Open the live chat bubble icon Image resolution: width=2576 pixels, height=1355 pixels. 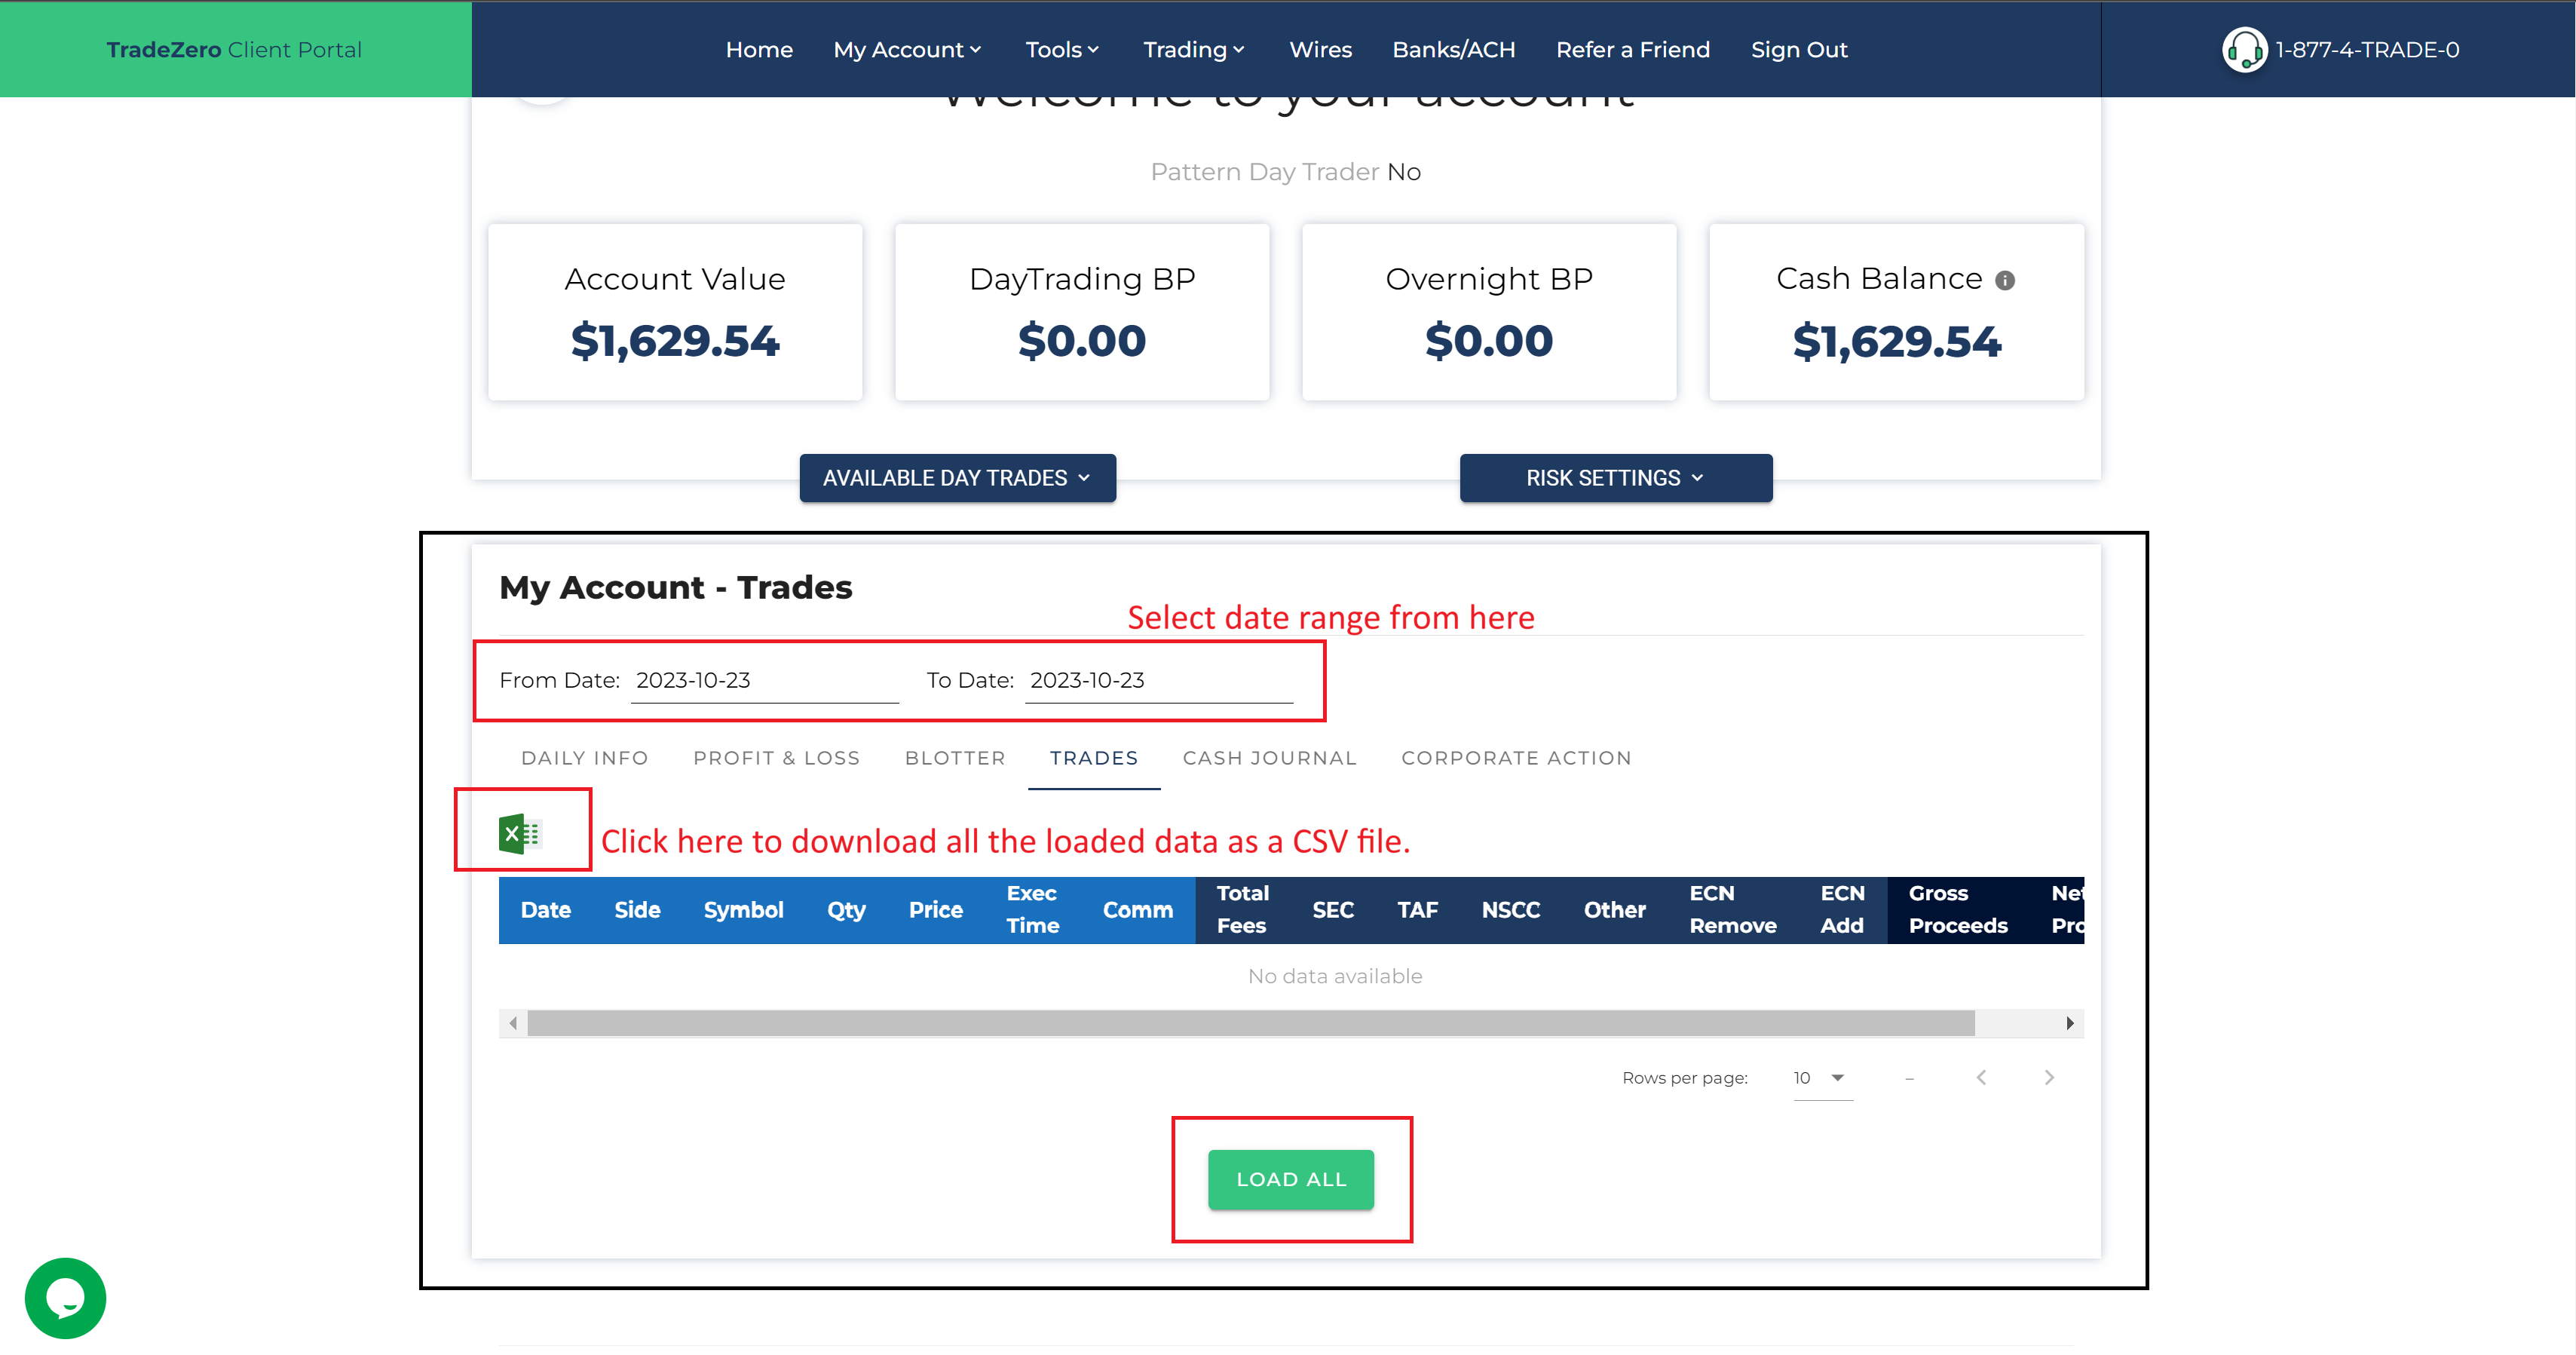tap(65, 1297)
